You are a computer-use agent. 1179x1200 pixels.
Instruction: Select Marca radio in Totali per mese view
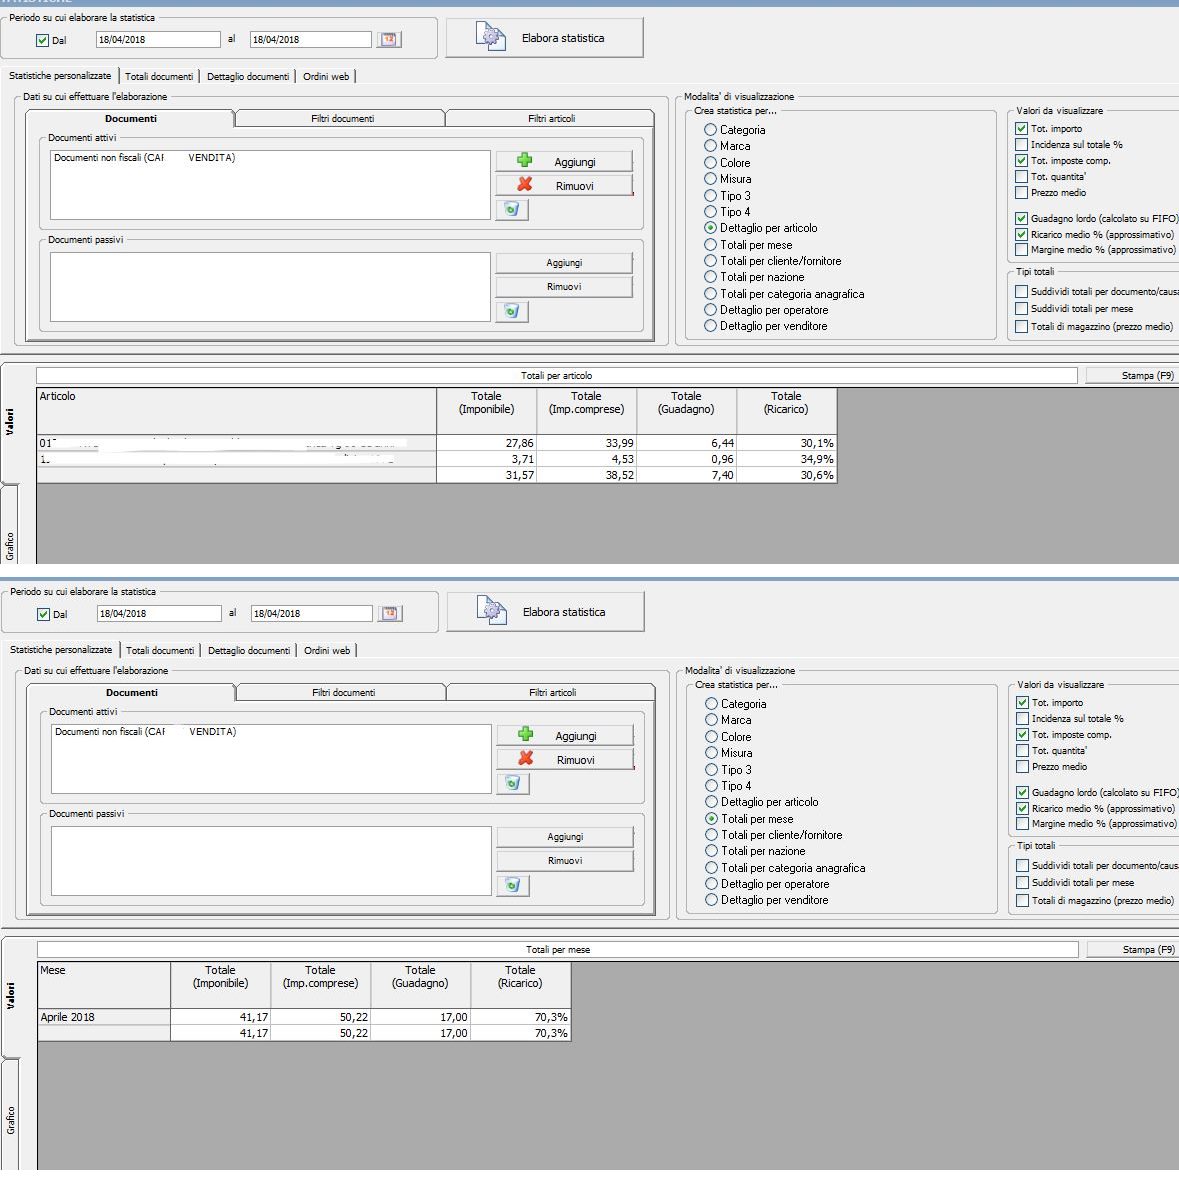tap(711, 720)
